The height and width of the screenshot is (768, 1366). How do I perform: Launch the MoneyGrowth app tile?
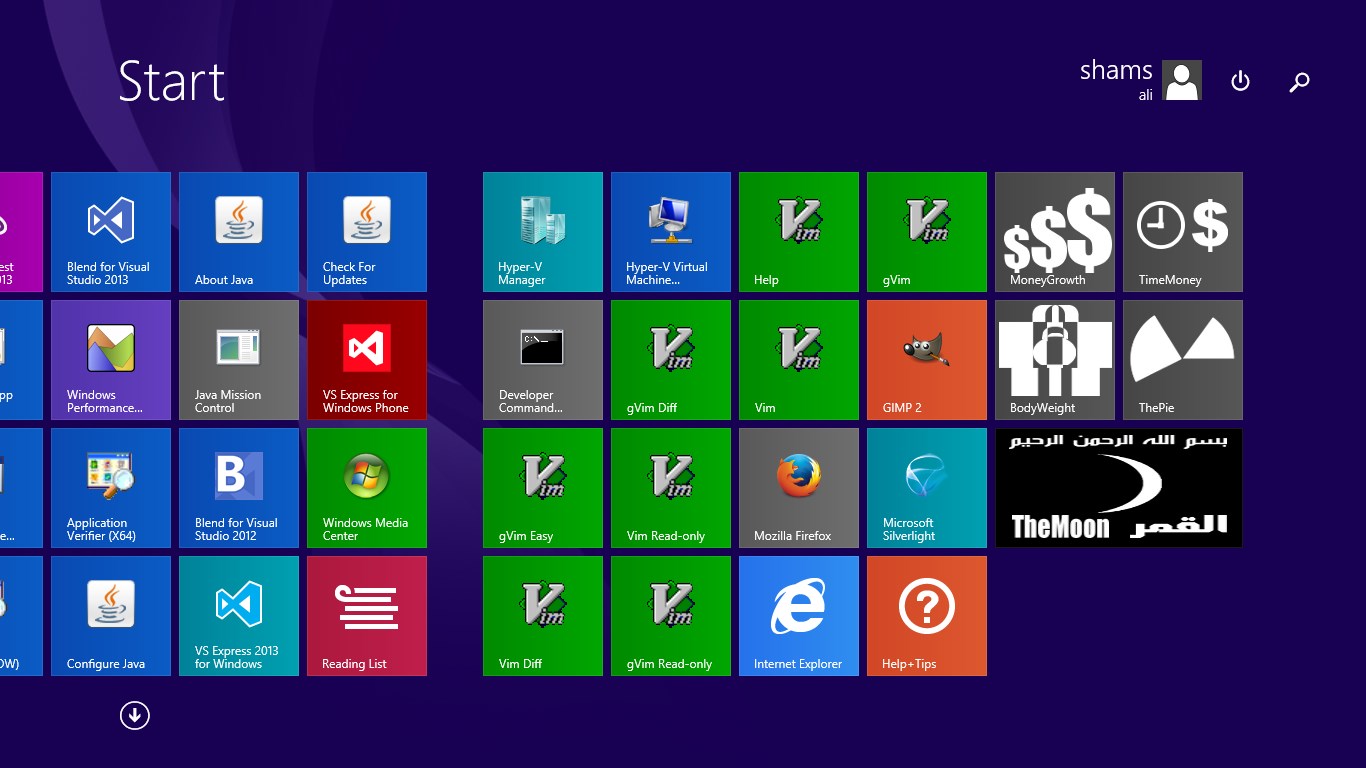pyautogui.click(x=1055, y=232)
